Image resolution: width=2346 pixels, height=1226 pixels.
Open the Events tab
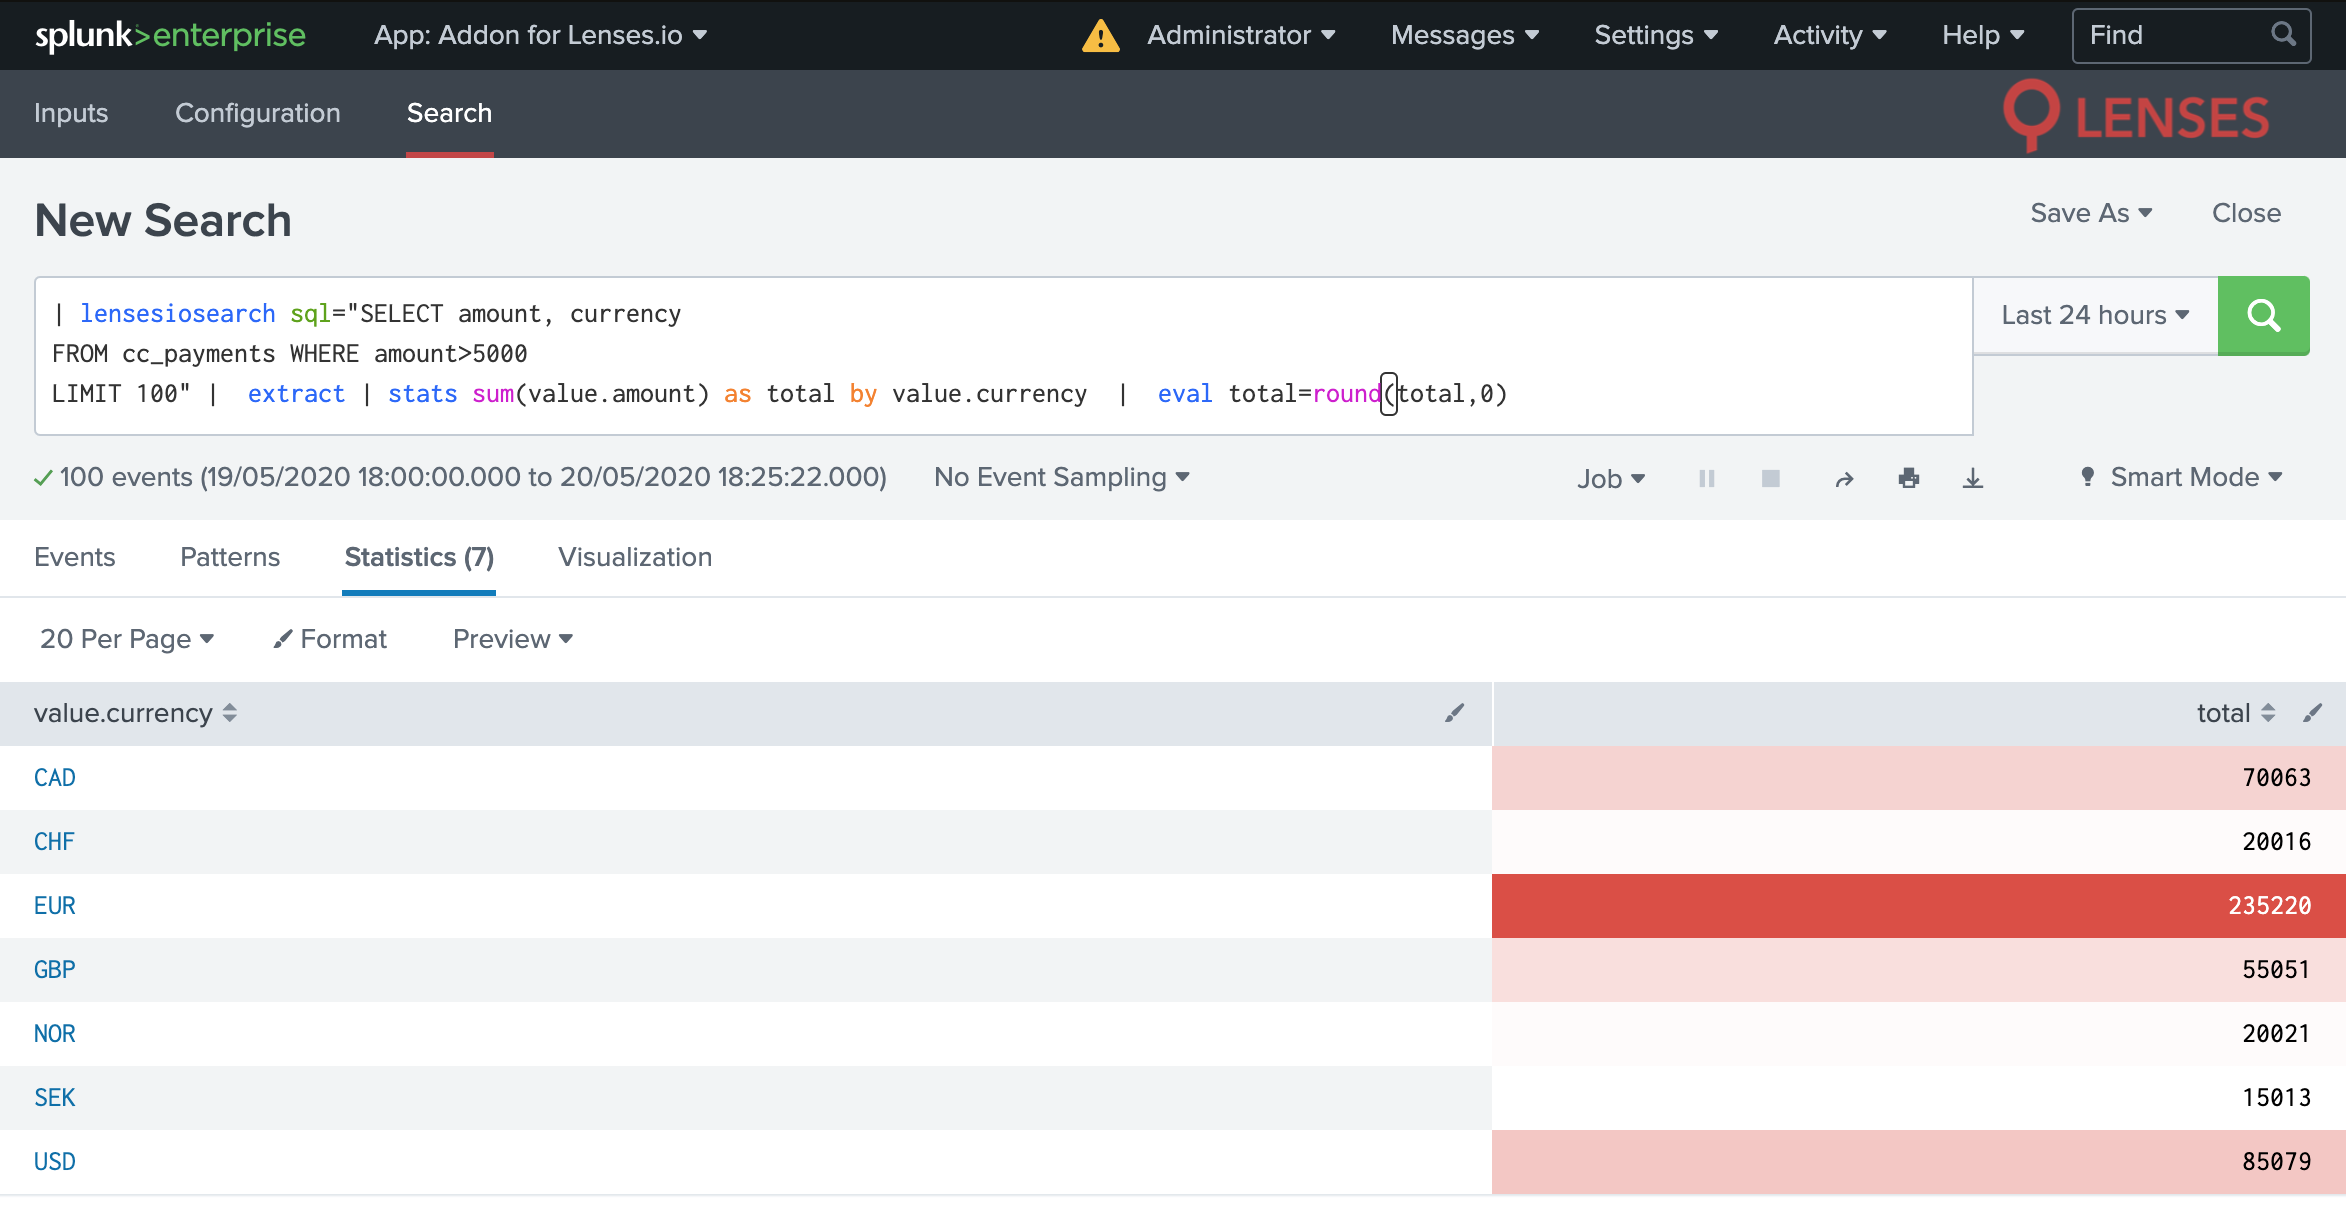pyautogui.click(x=75, y=557)
